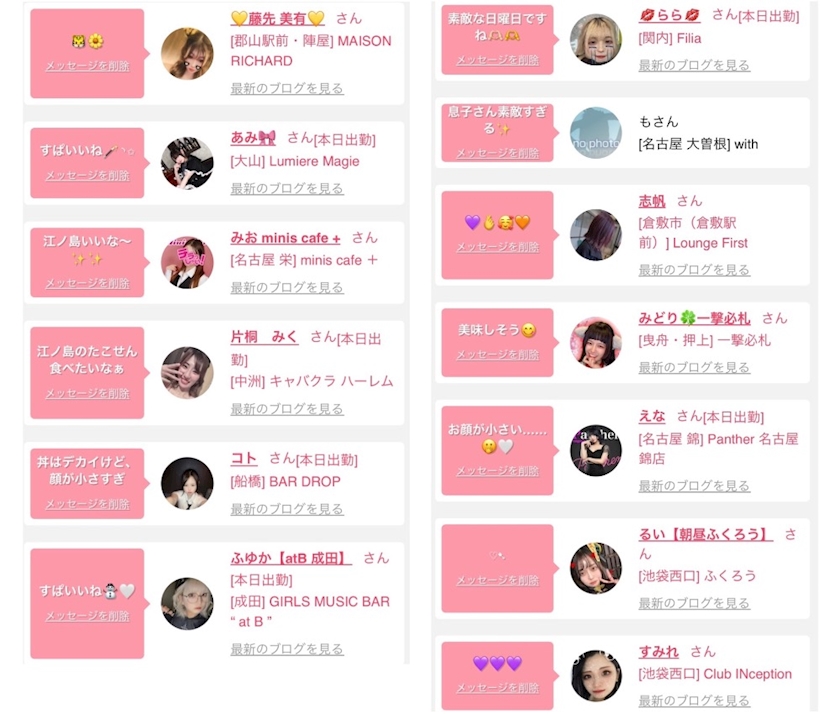Image resolution: width=840 pixels, height=714 pixels.
Task: View latest blog of 藤先 美有
Action: tap(287, 88)
